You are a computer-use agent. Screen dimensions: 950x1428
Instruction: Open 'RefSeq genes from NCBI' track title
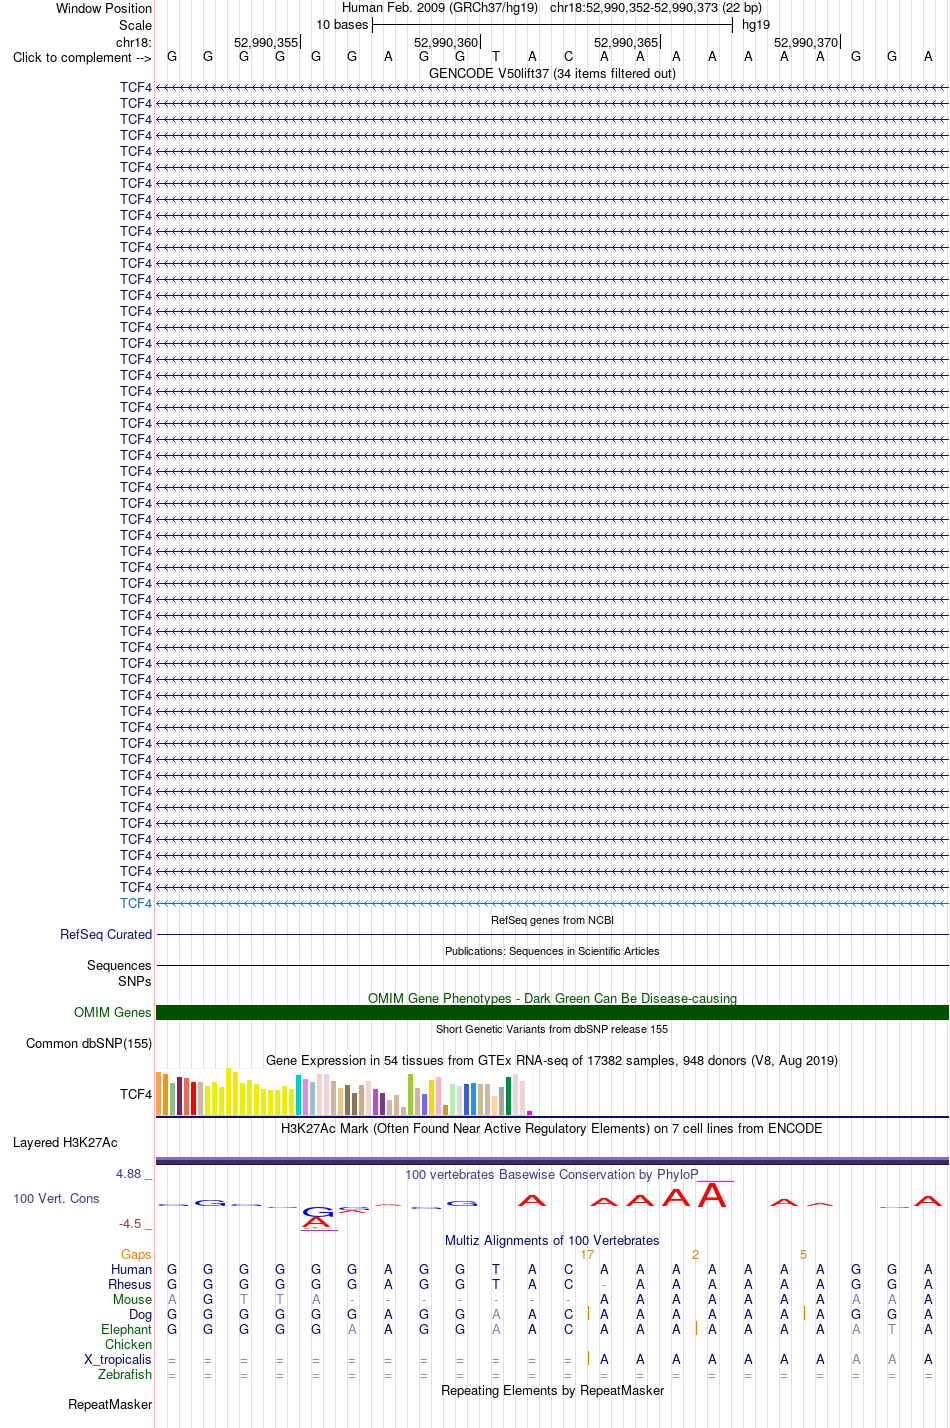coord(552,920)
